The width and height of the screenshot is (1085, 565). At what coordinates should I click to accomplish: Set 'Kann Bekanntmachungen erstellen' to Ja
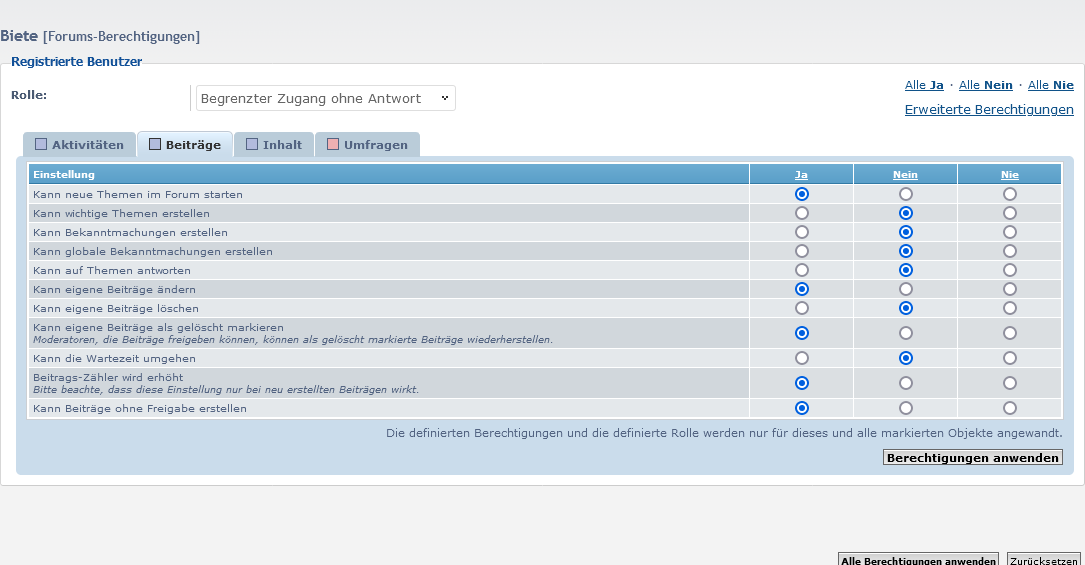click(x=801, y=232)
